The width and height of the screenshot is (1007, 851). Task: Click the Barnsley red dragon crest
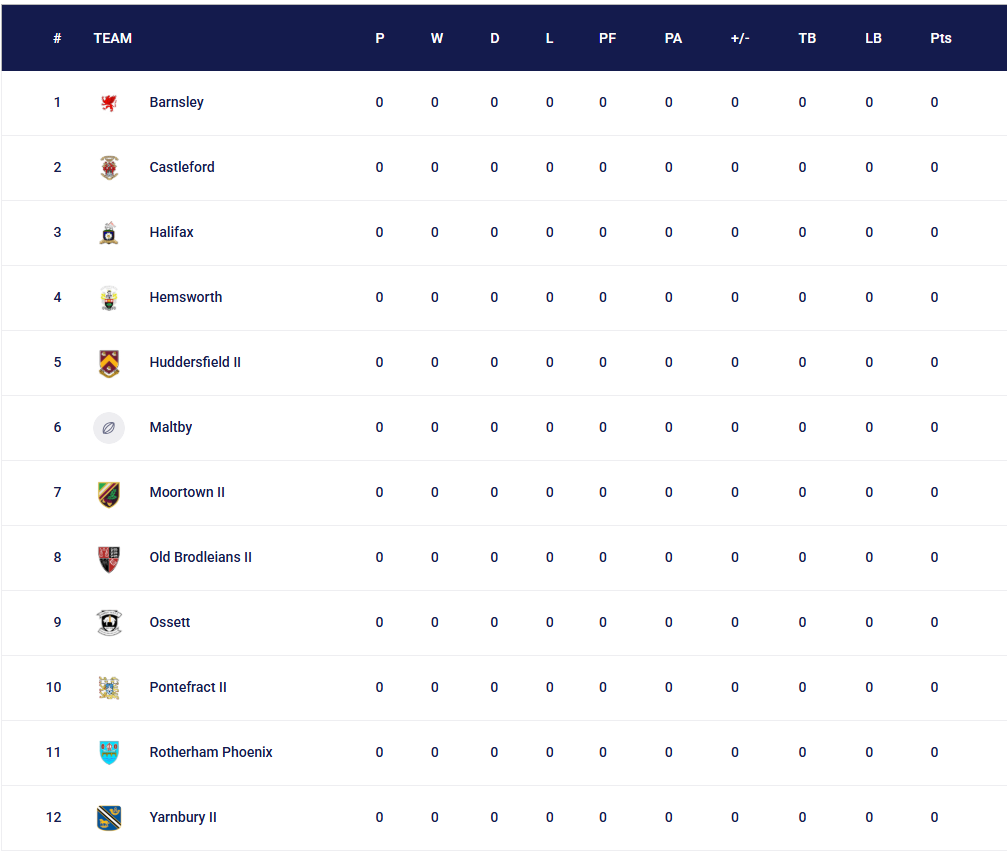(109, 103)
